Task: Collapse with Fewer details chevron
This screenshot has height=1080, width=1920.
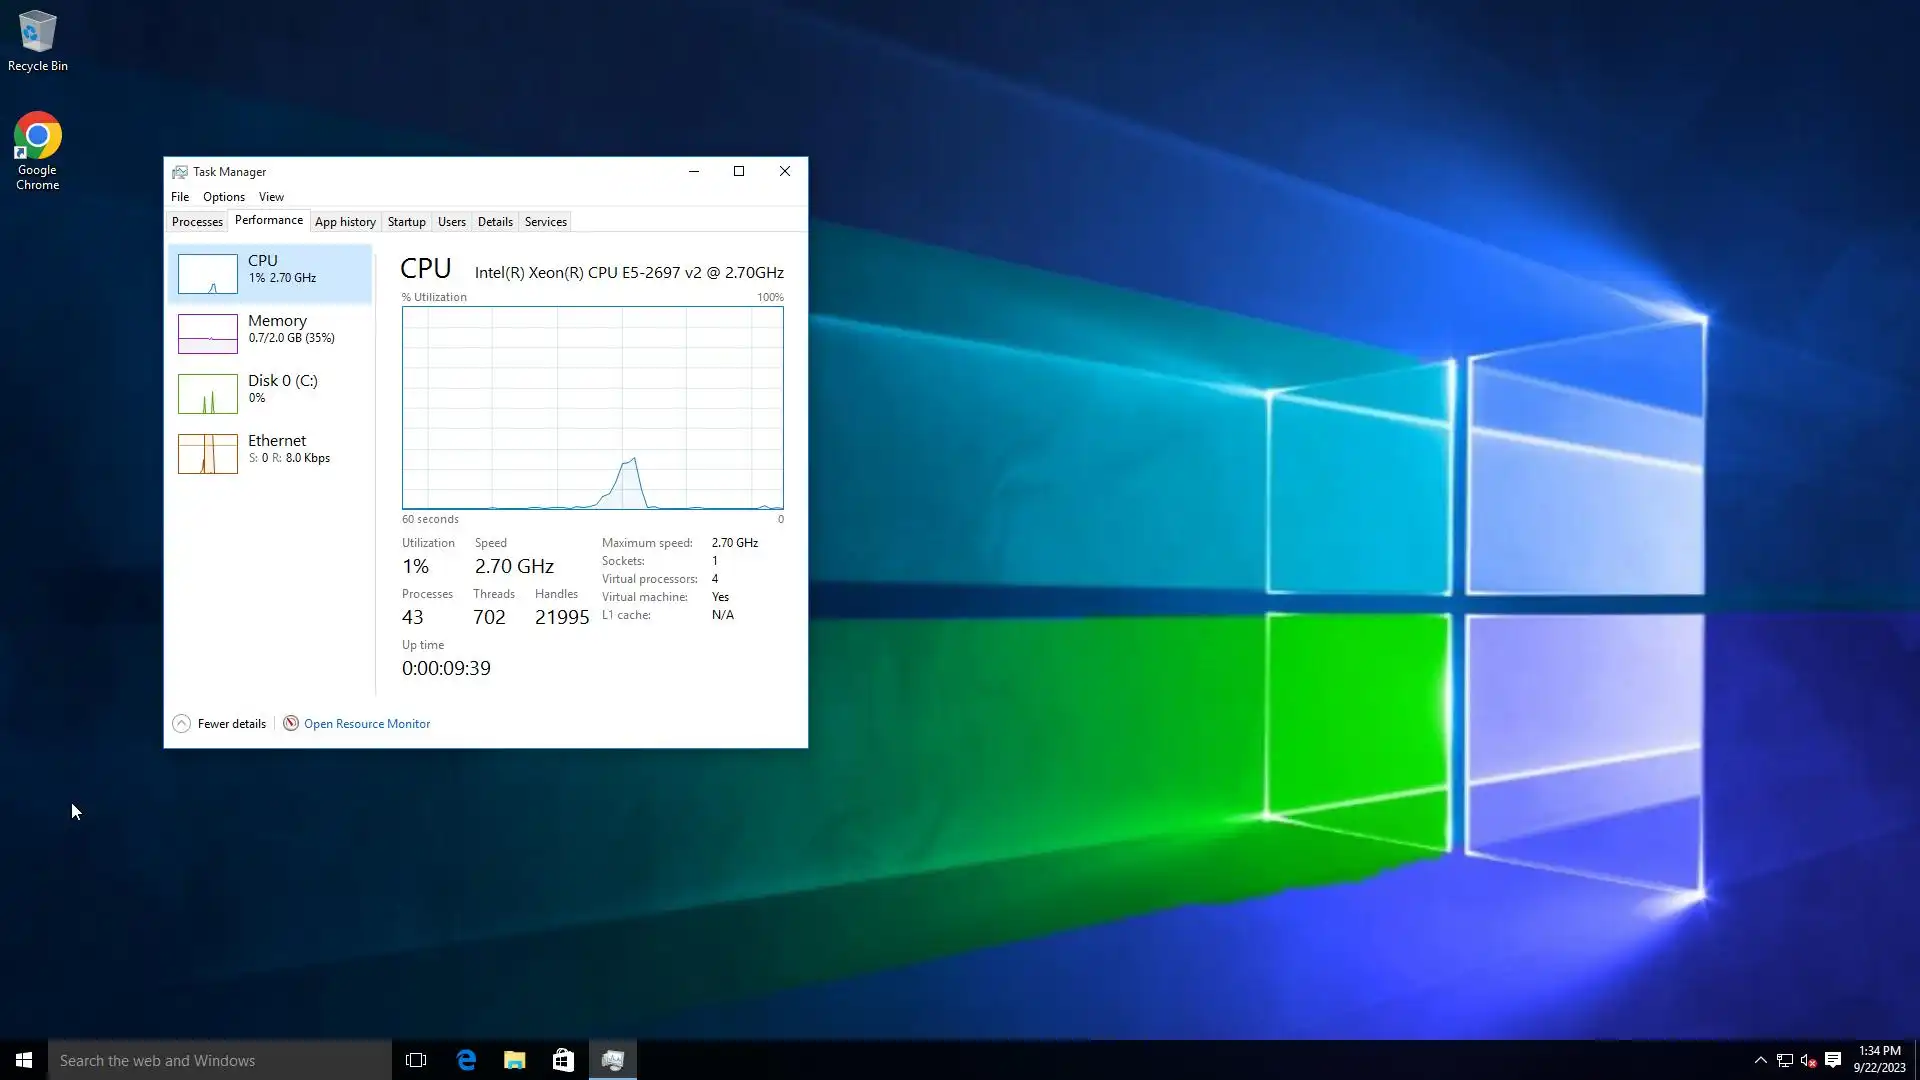Action: [x=181, y=723]
